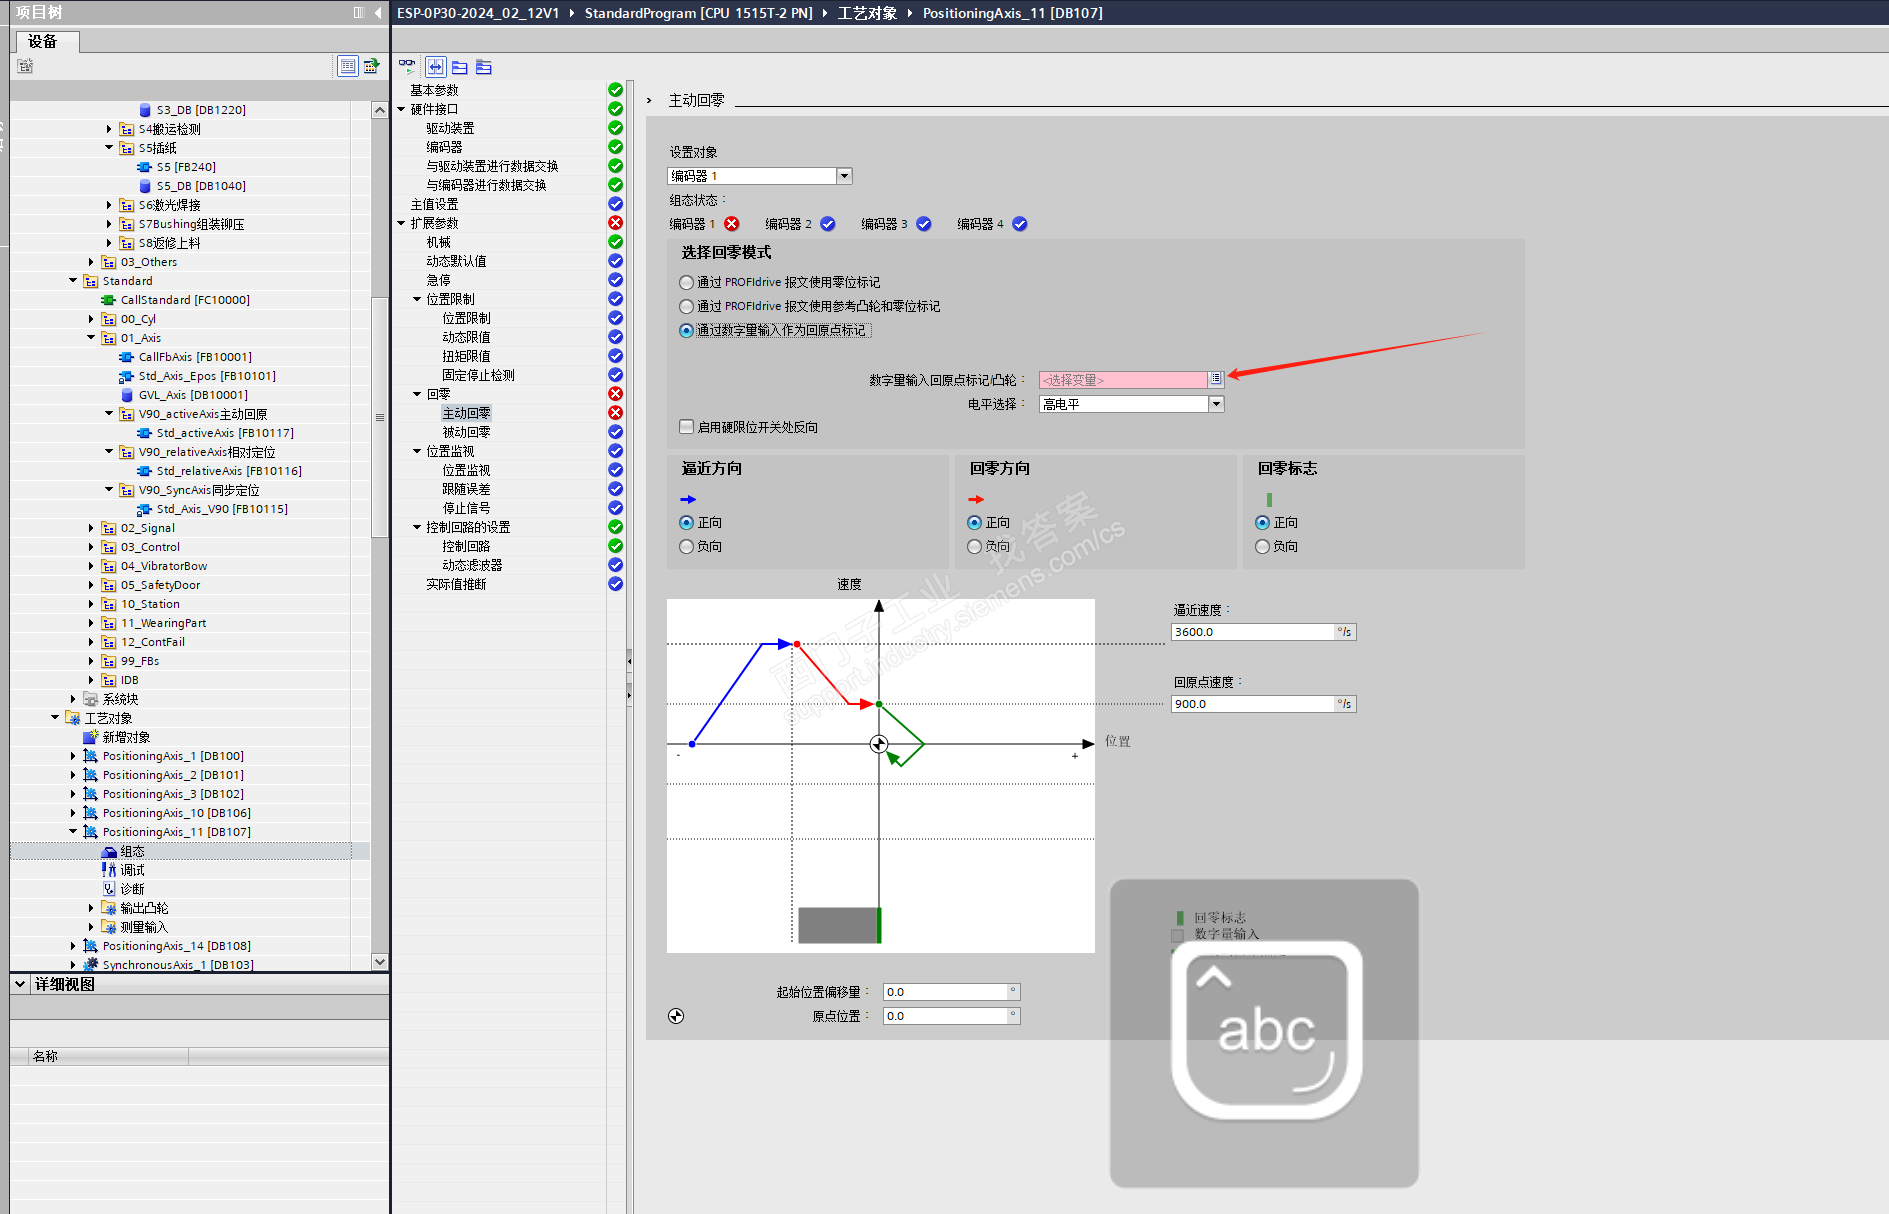Image resolution: width=1889 pixels, height=1214 pixels.
Task: Click the 回原点速度 field showing 900.0
Action: pyautogui.click(x=1253, y=704)
